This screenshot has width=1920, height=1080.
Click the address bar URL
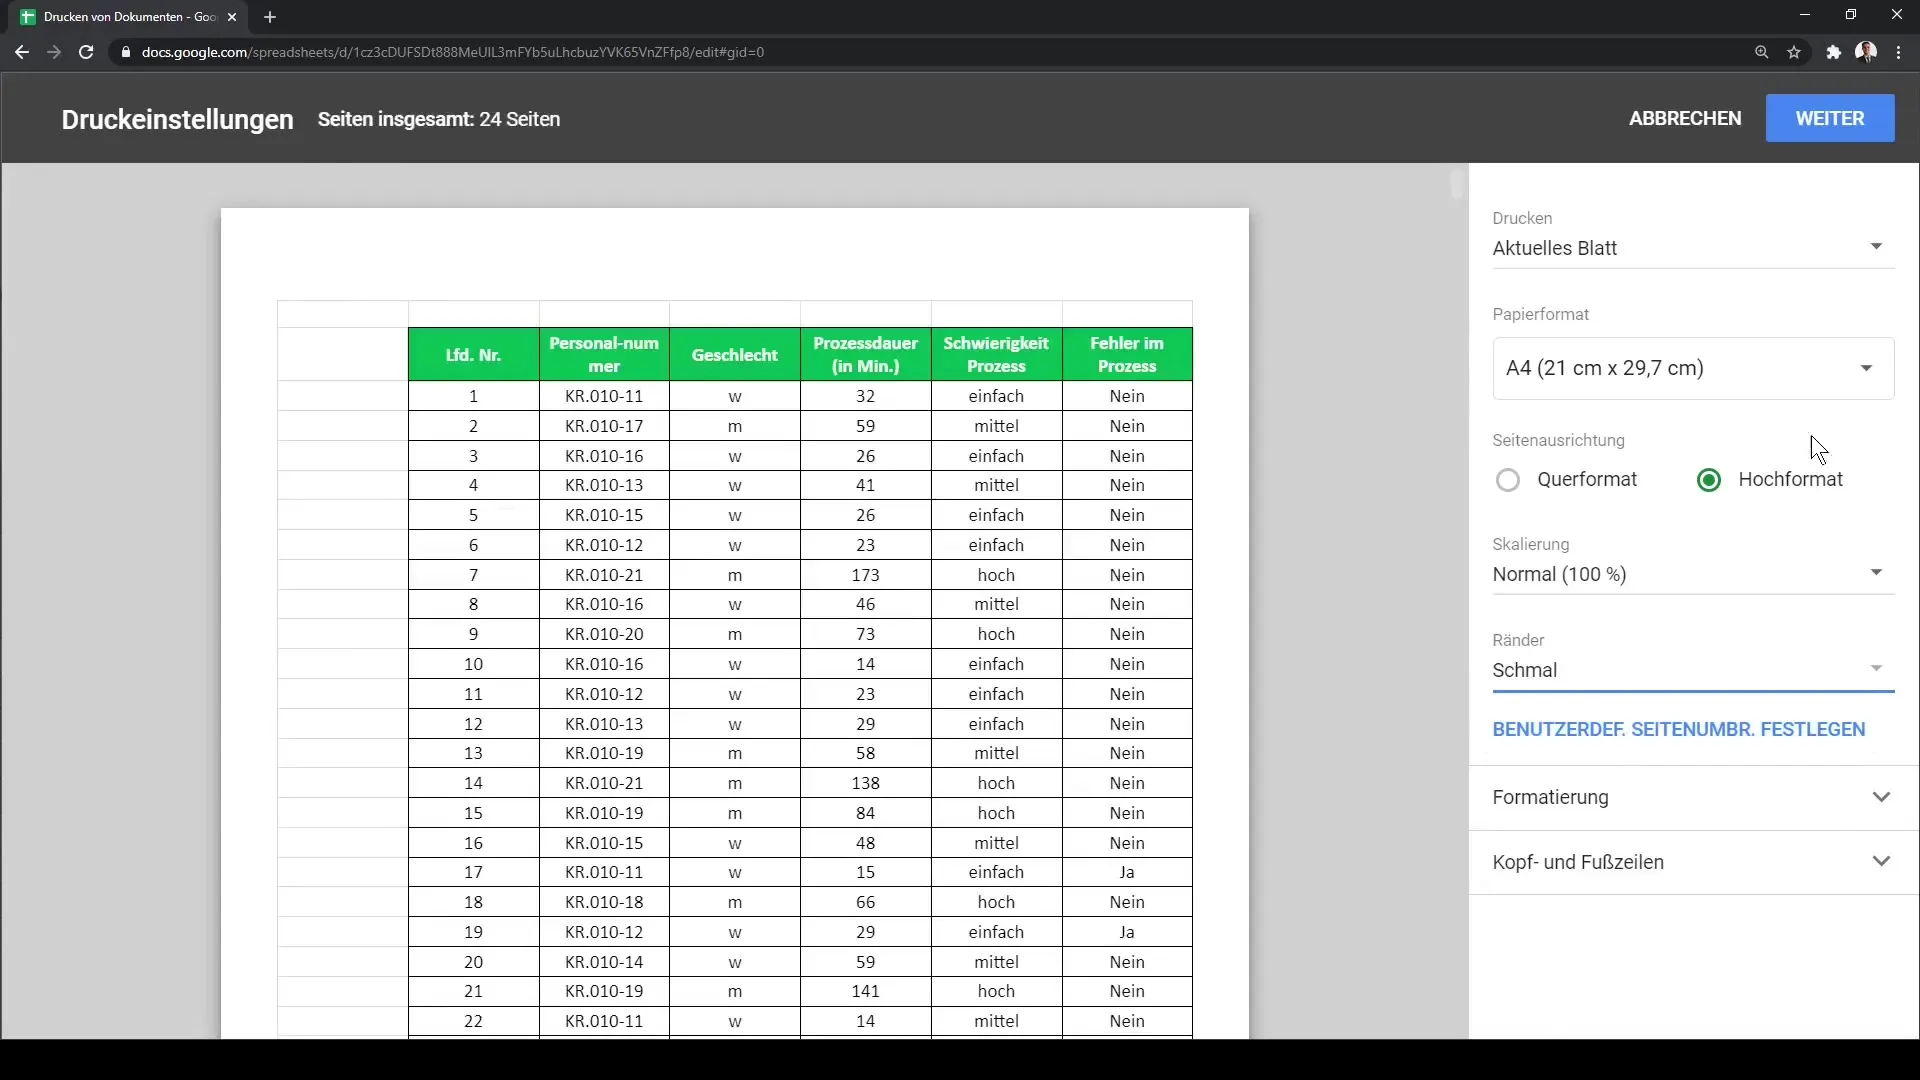(453, 52)
